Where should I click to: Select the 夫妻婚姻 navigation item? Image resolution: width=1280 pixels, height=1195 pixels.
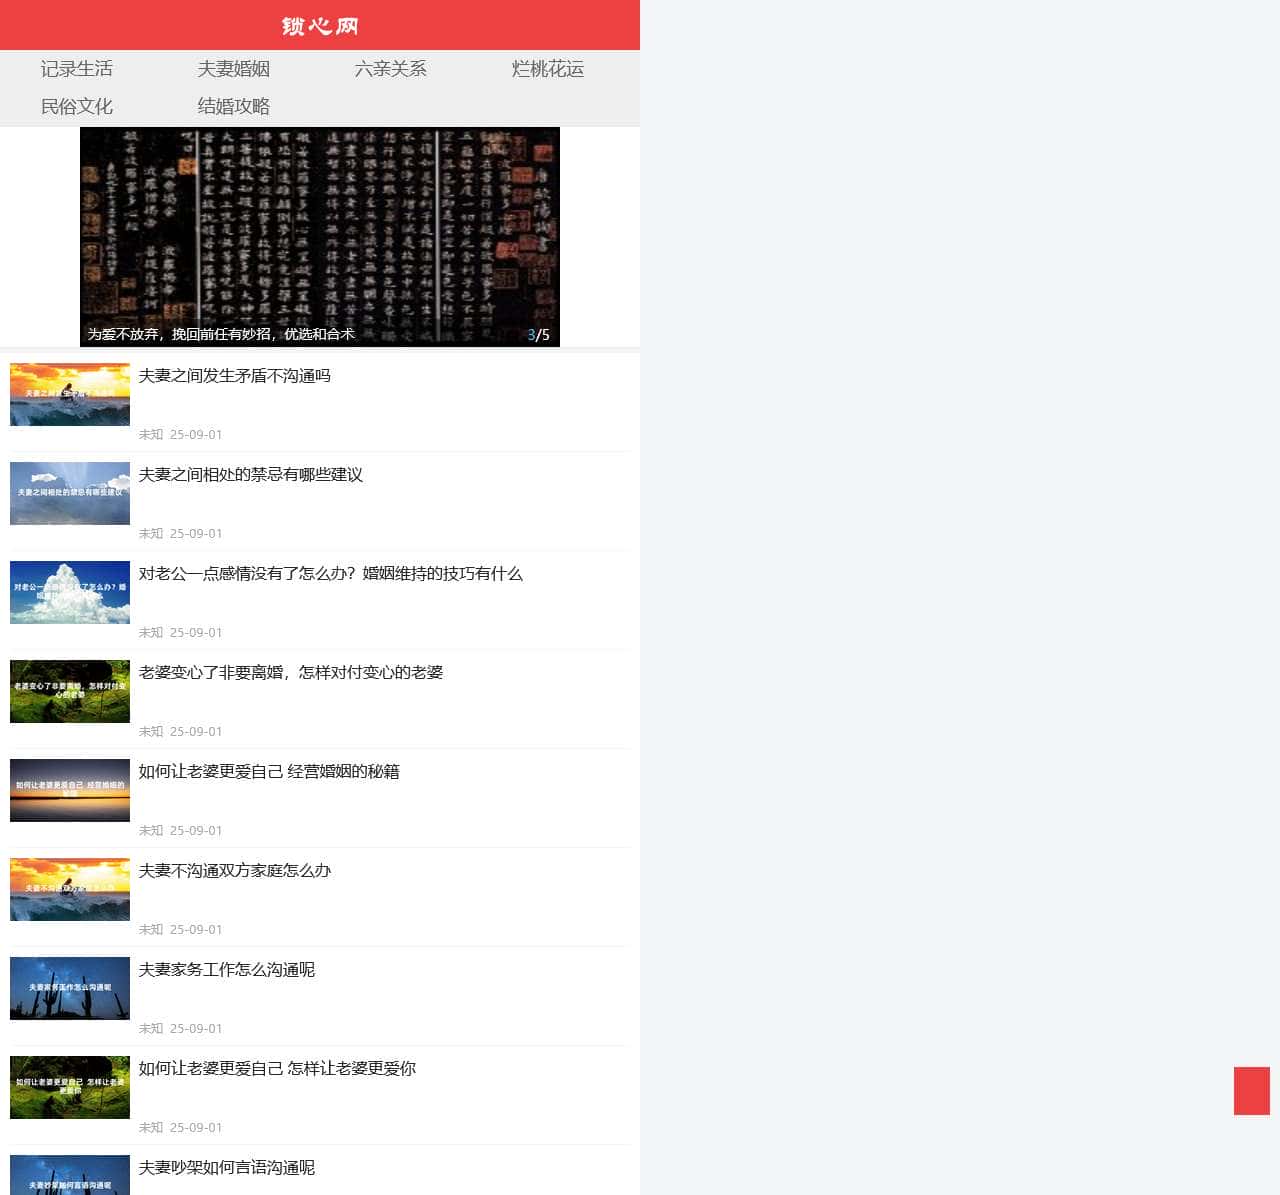[x=234, y=69]
